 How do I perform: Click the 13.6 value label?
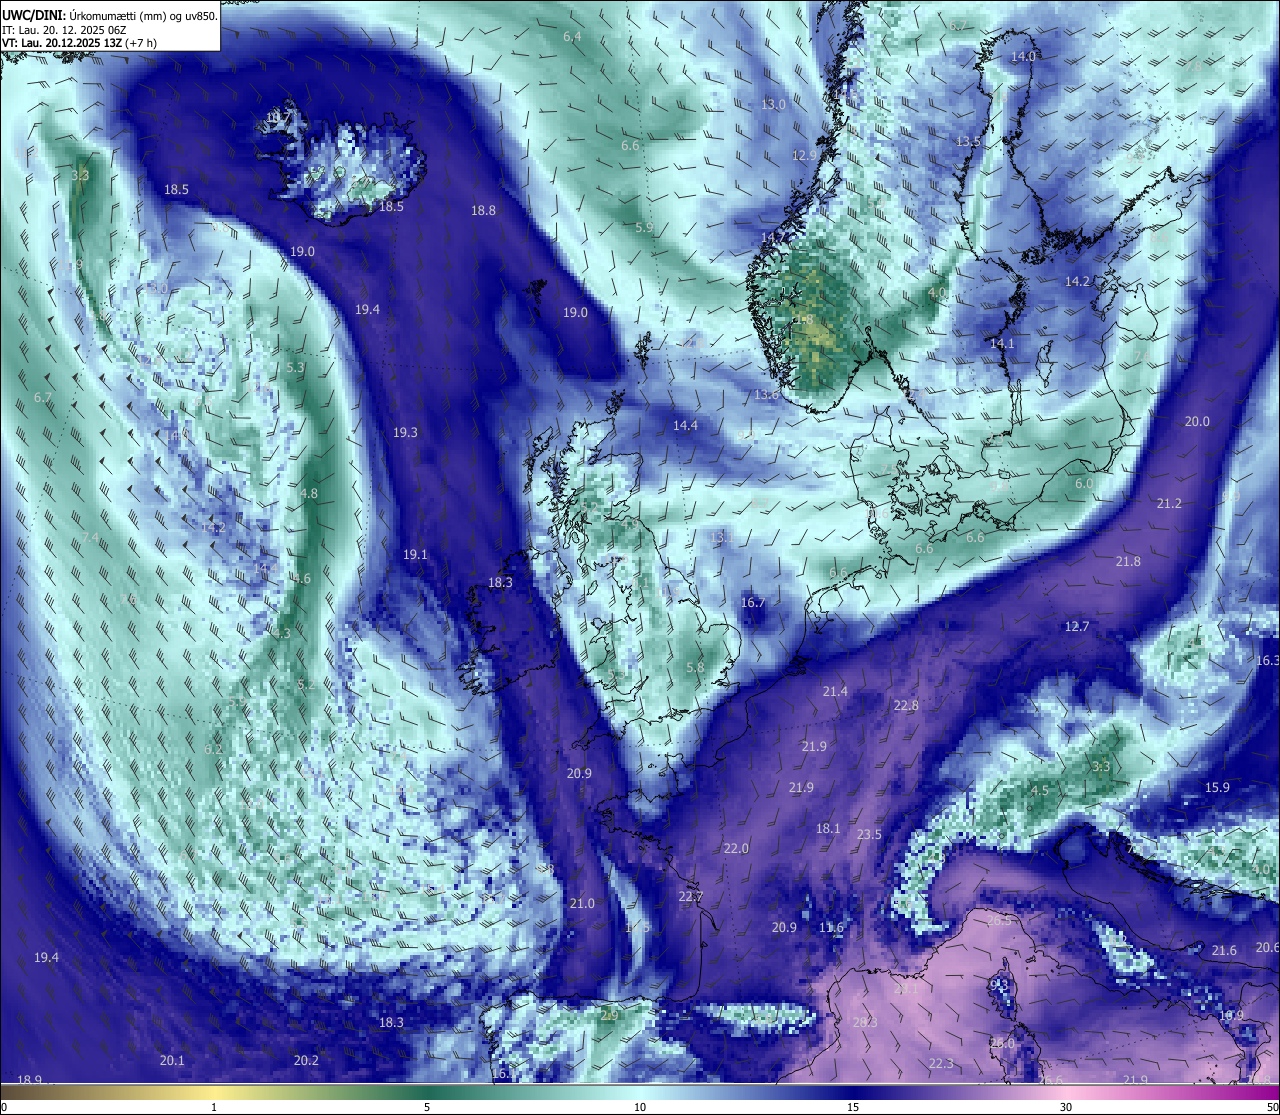766,395
